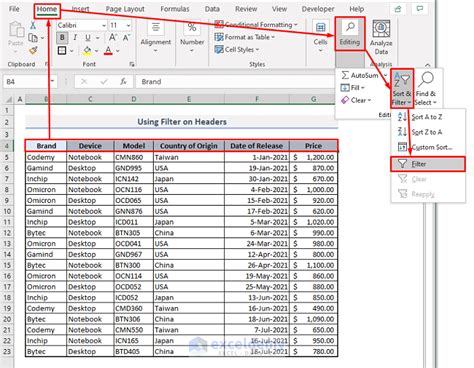Click the AutoSum button
Image resolution: width=474 pixels, height=368 pixels.
tap(360, 75)
